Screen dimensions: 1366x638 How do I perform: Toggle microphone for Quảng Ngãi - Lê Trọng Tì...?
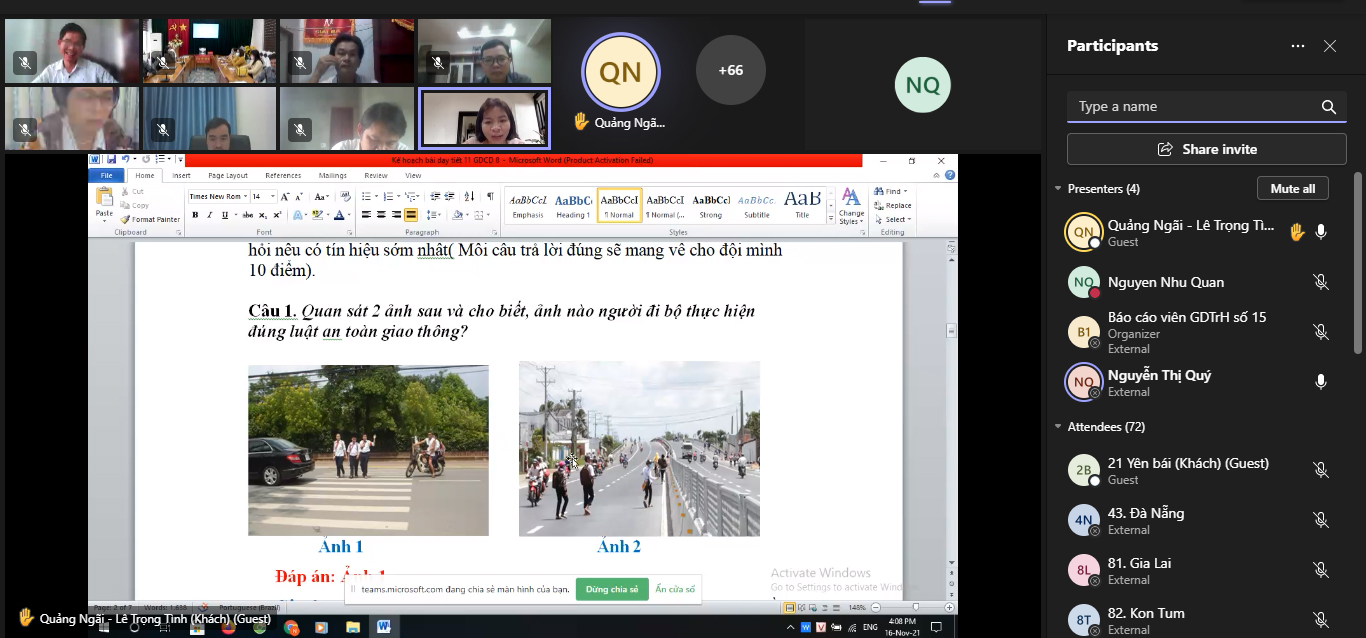[1321, 232]
